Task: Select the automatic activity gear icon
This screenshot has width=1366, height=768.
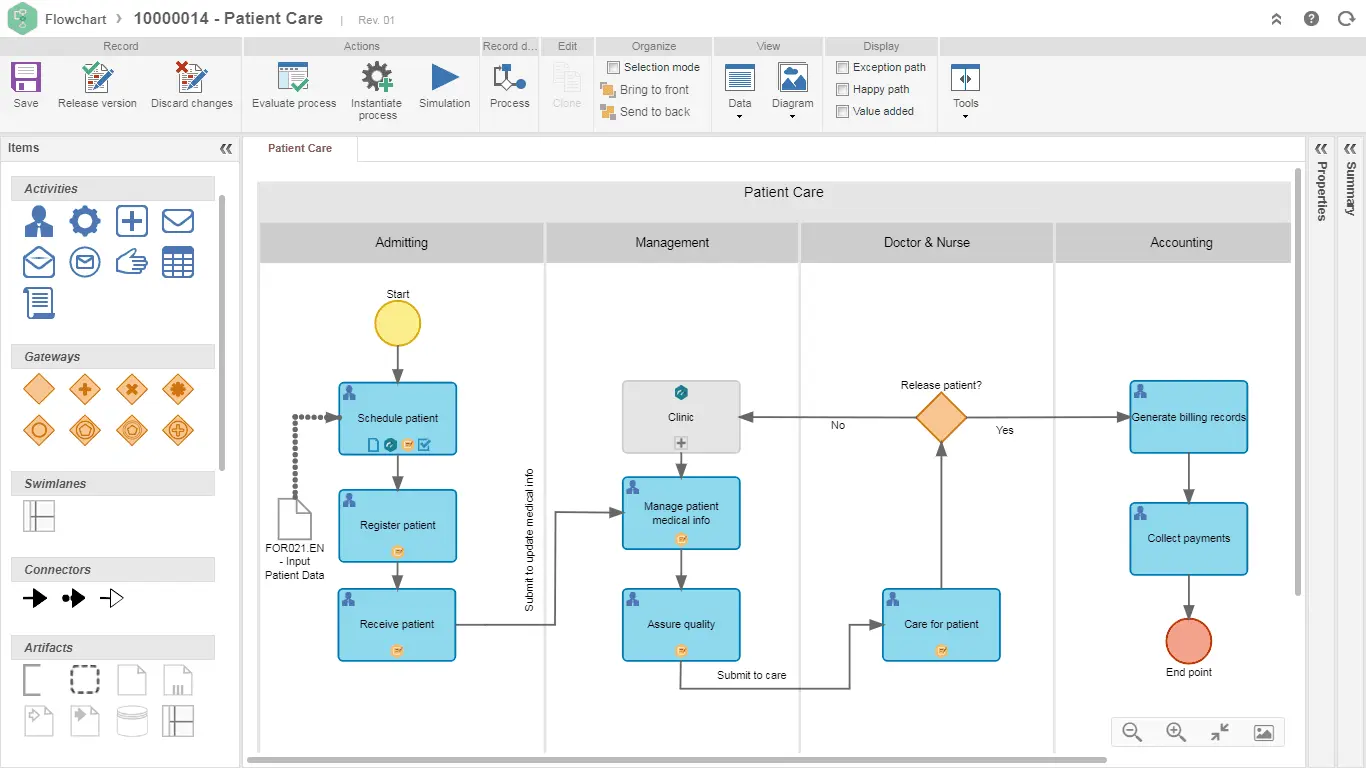Action: pos(85,221)
